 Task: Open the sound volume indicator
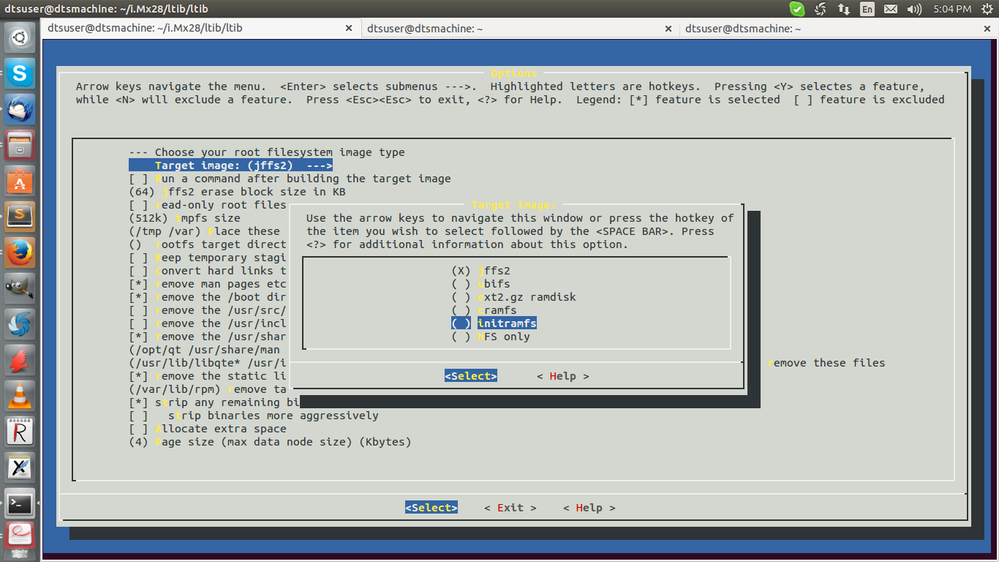[914, 9]
